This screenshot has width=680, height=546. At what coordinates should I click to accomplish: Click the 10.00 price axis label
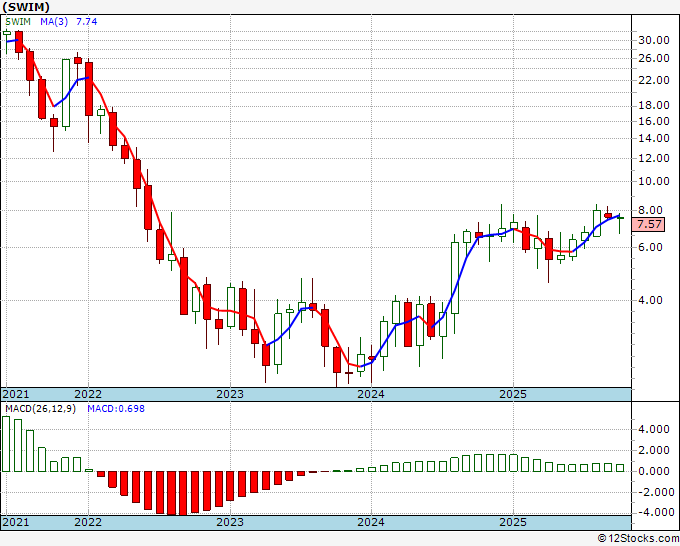tap(654, 181)
